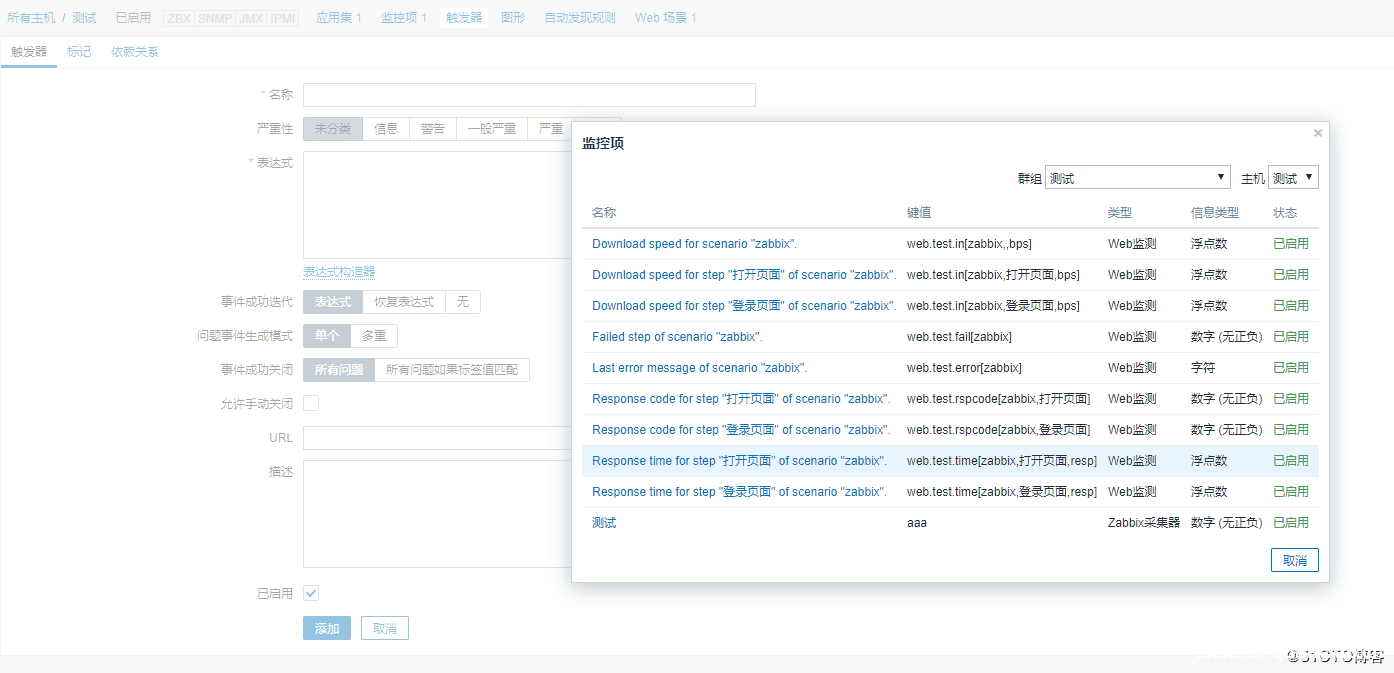The image size is (1394, 673).
Task: Click the 名称 column header
Action: [x=604, y=212]
